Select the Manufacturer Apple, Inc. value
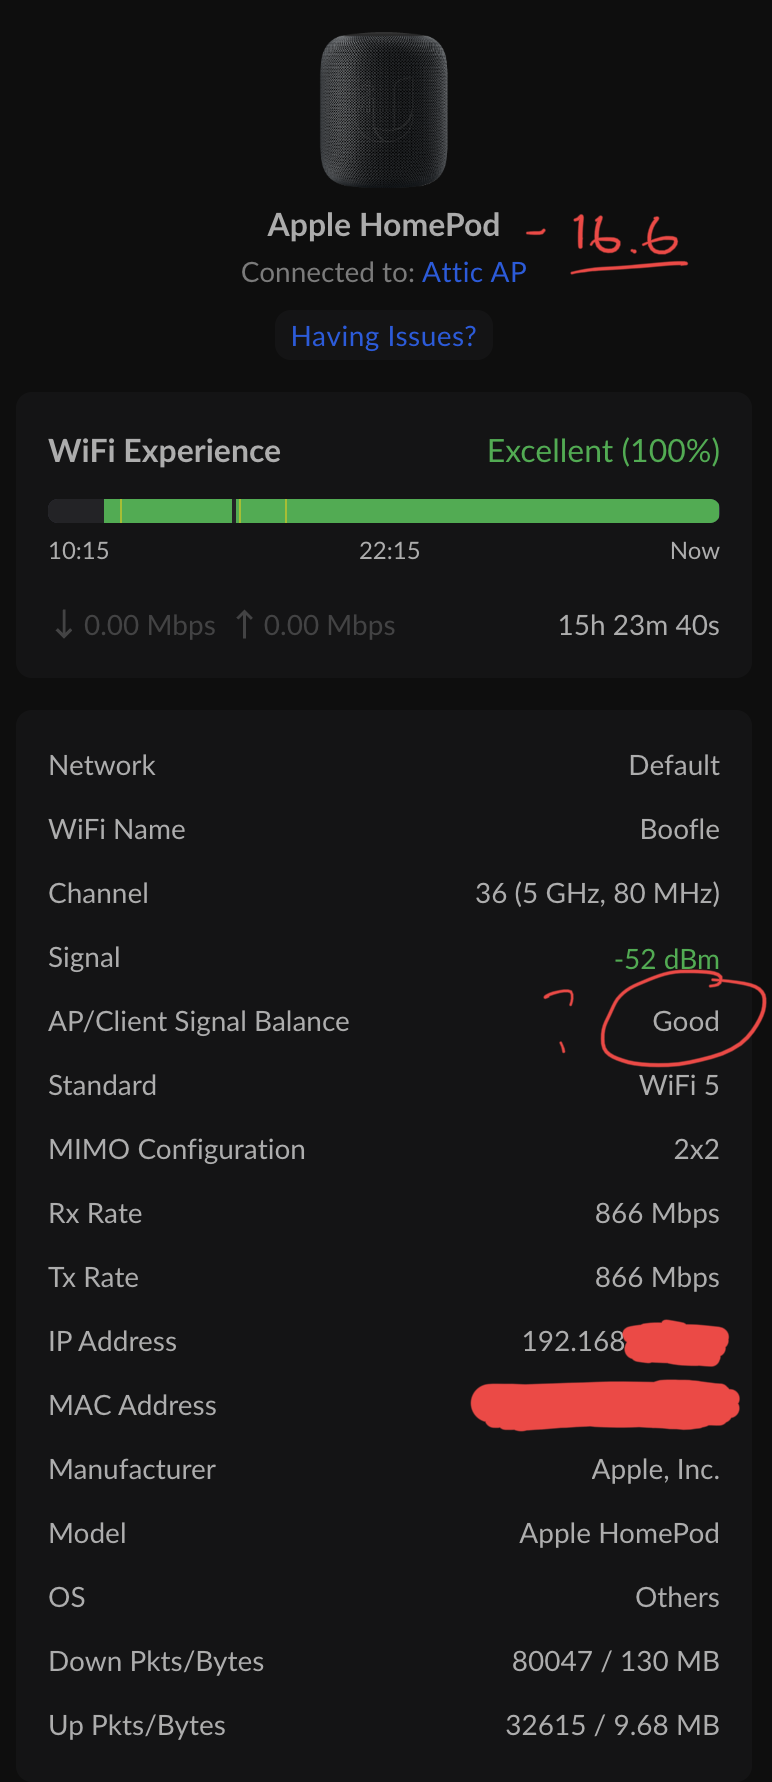 tap(656, 1469)
